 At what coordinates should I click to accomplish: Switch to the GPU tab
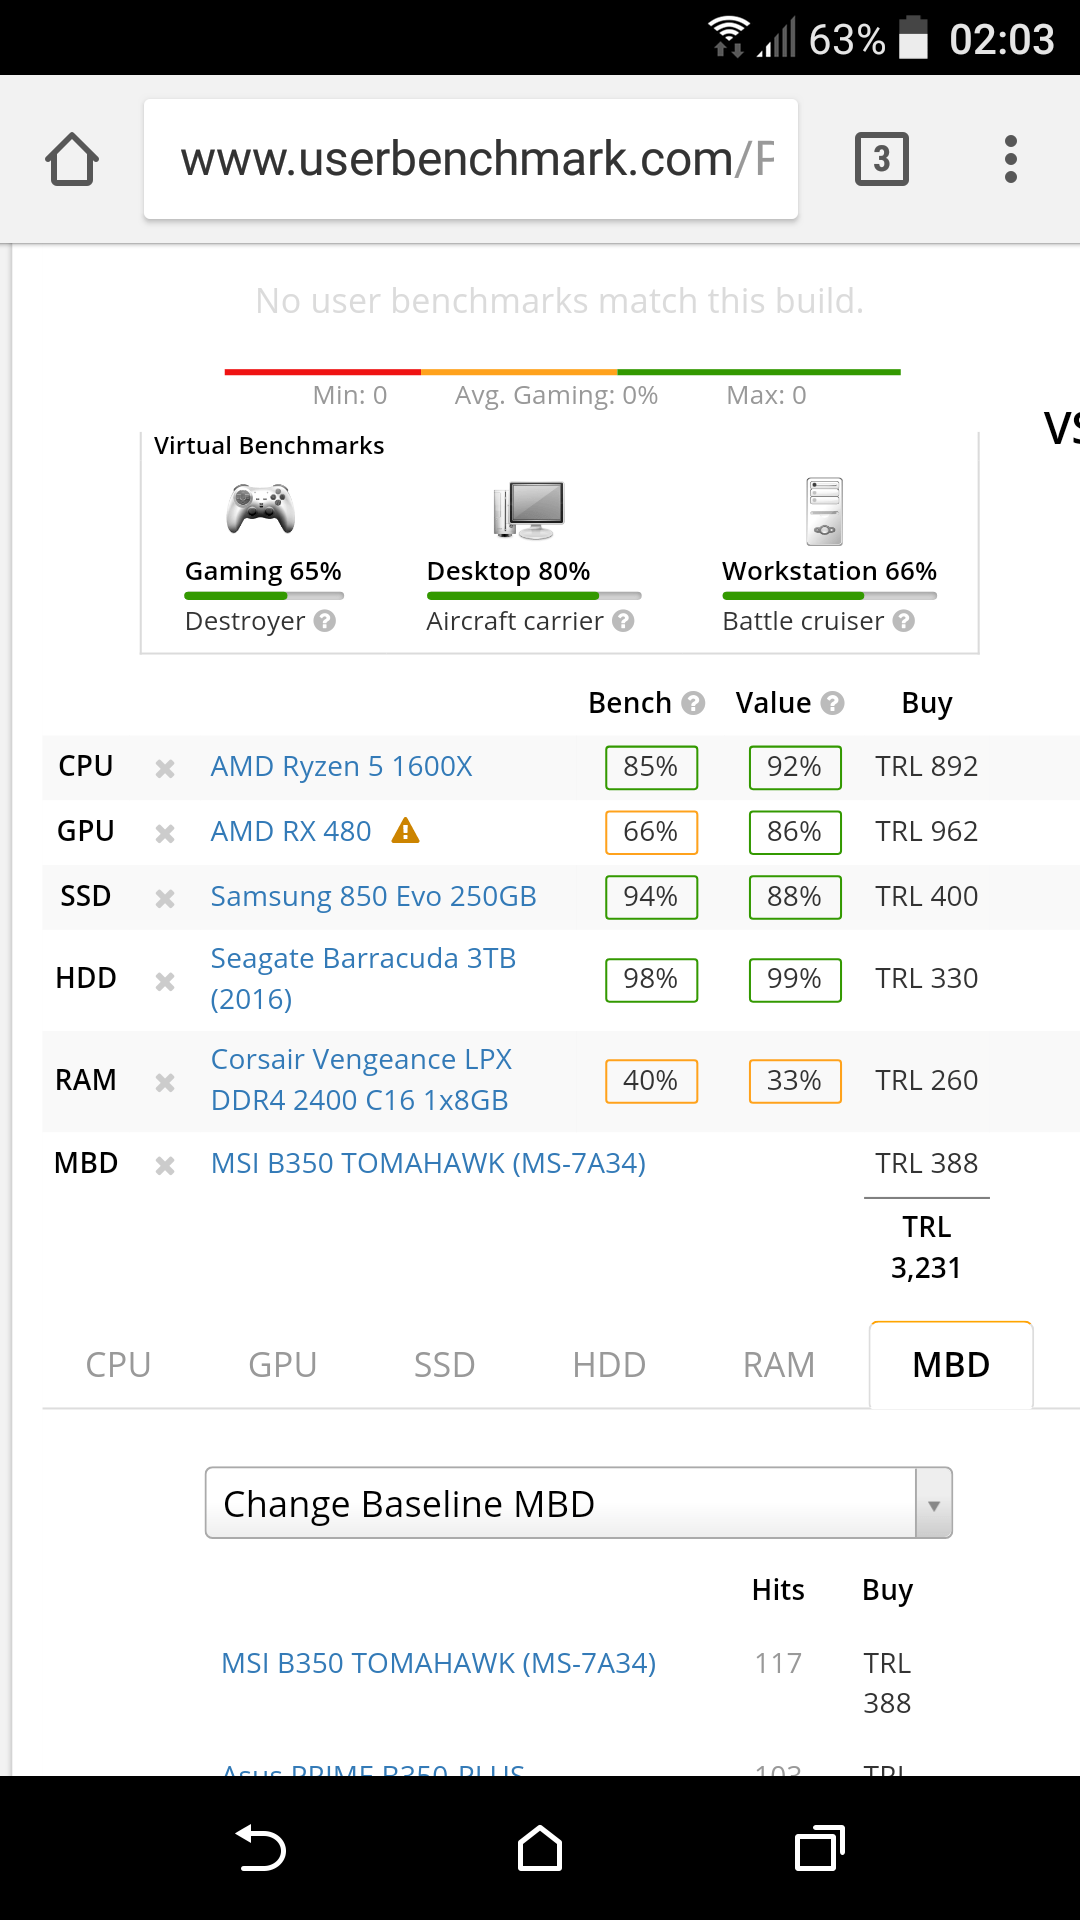coord(282,1365)
